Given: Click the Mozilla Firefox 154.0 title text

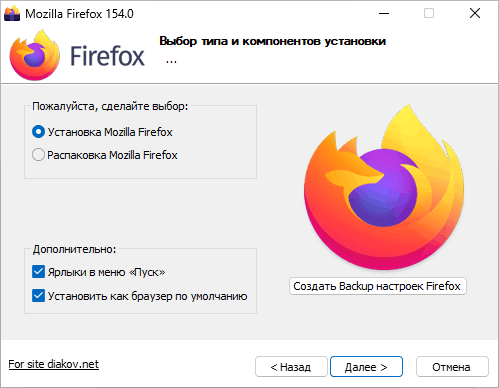Looking at the screenshot, I should click(79, 14).
